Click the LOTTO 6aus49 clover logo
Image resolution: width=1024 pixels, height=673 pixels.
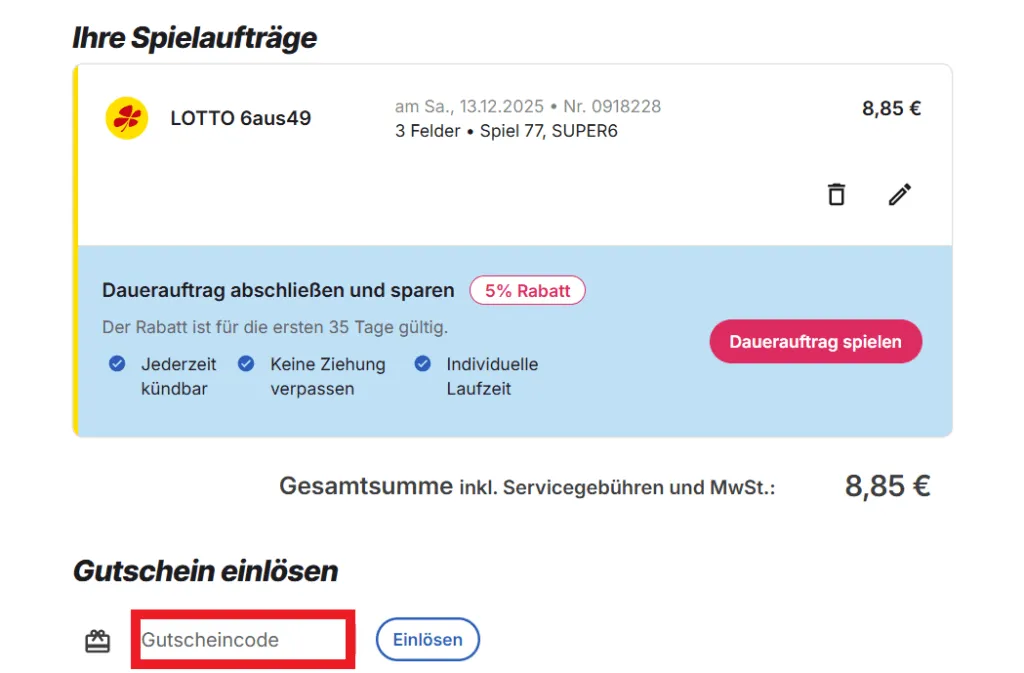click(126, 117)
